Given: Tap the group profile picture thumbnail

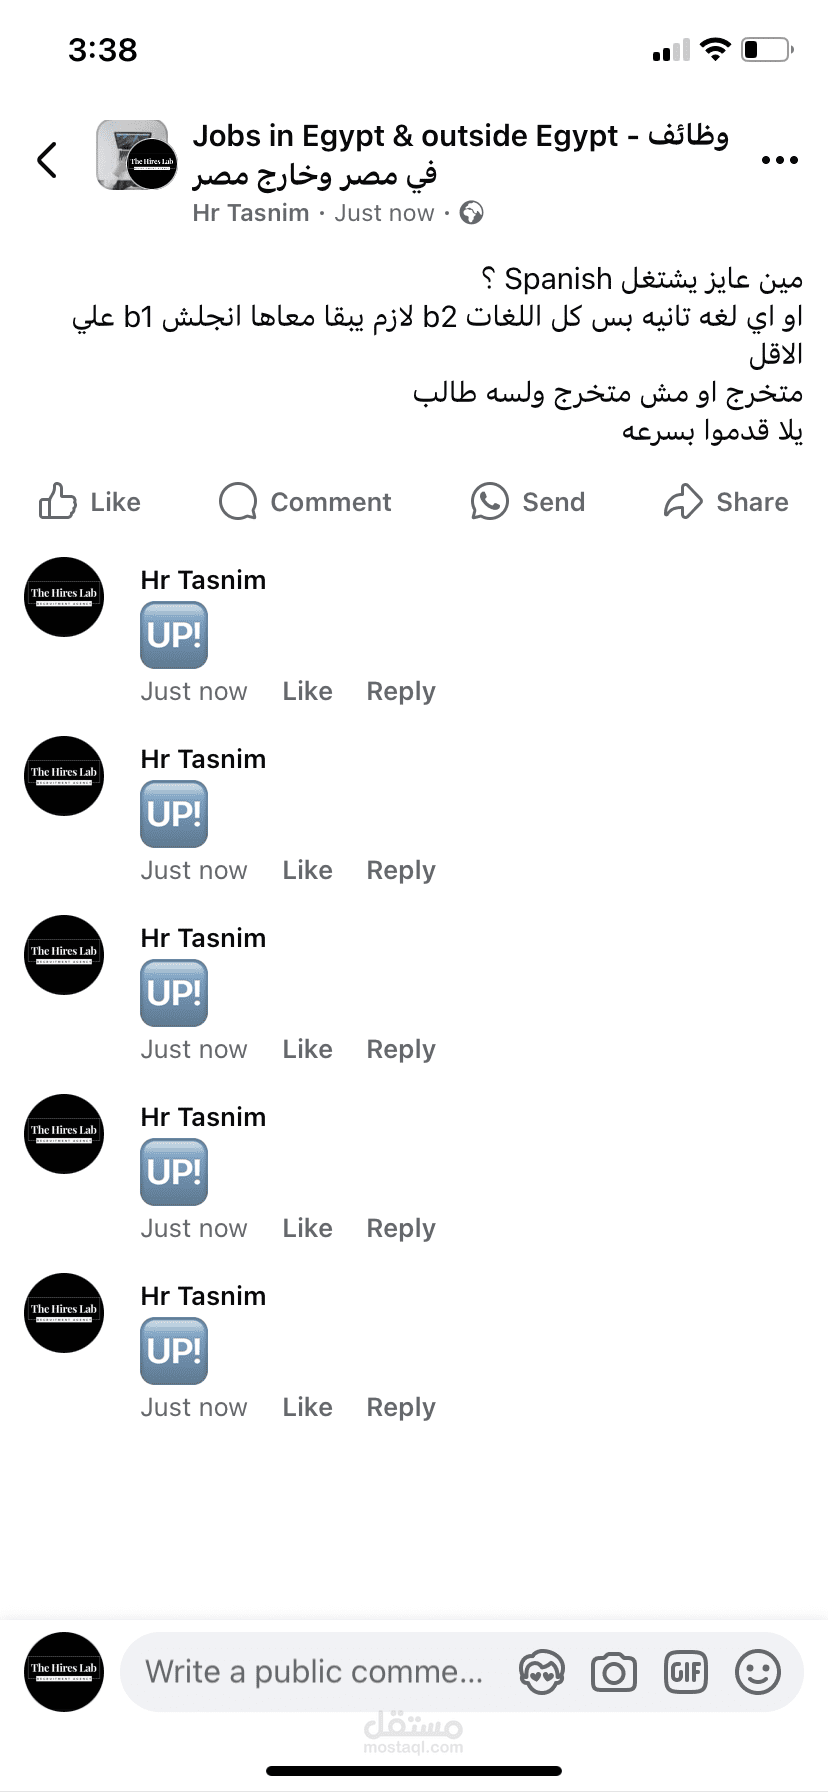Looking at the screenshot, I should 136,155.
